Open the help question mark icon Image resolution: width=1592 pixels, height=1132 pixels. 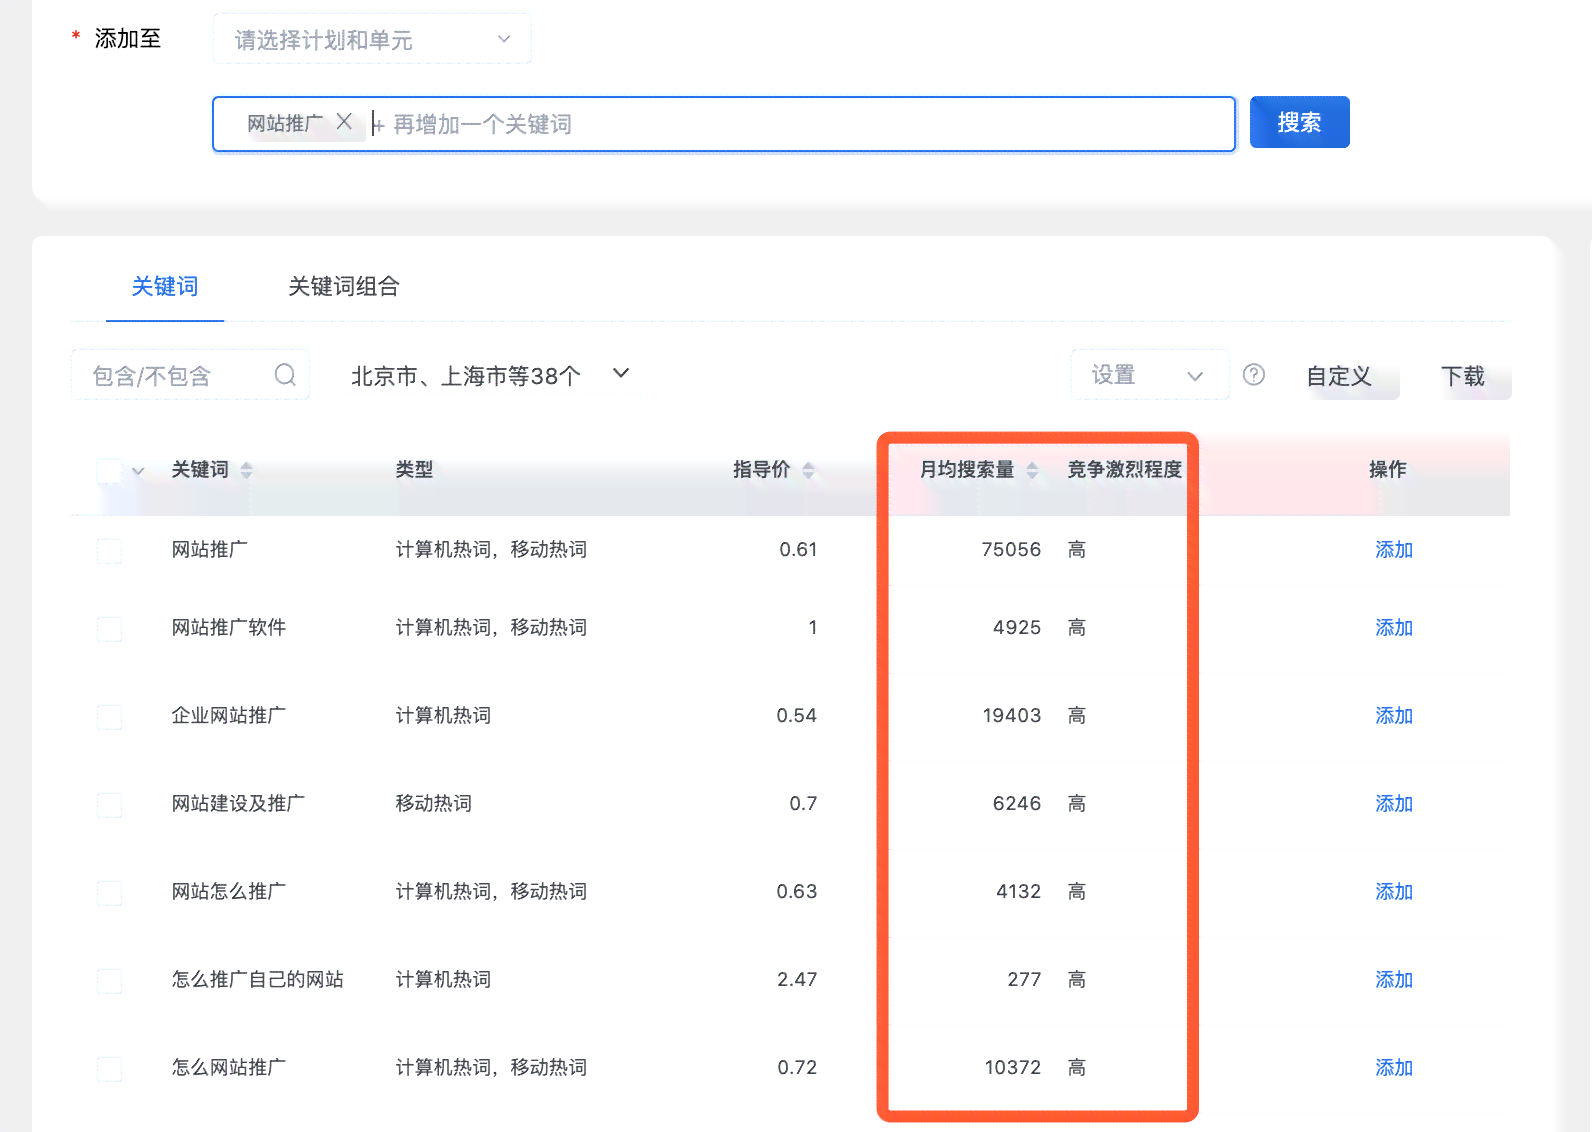click(1253, 374)
